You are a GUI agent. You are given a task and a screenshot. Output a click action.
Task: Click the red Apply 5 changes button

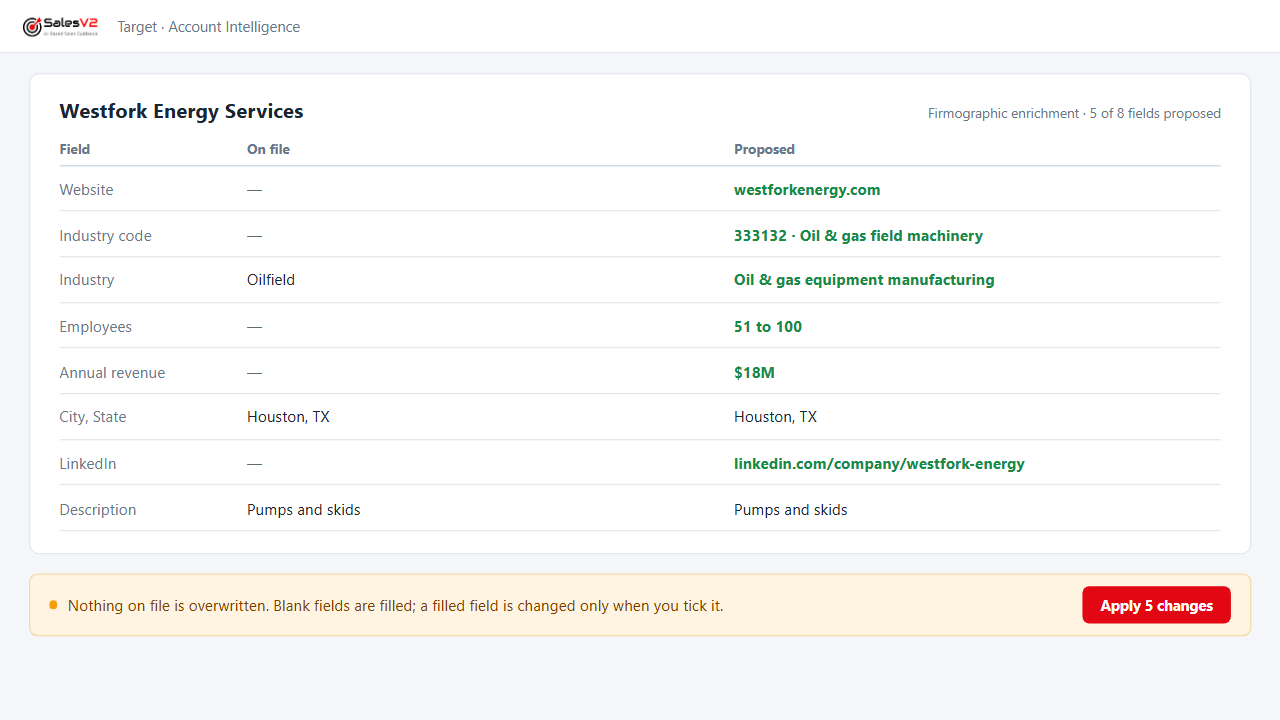tap(1156, 605)
